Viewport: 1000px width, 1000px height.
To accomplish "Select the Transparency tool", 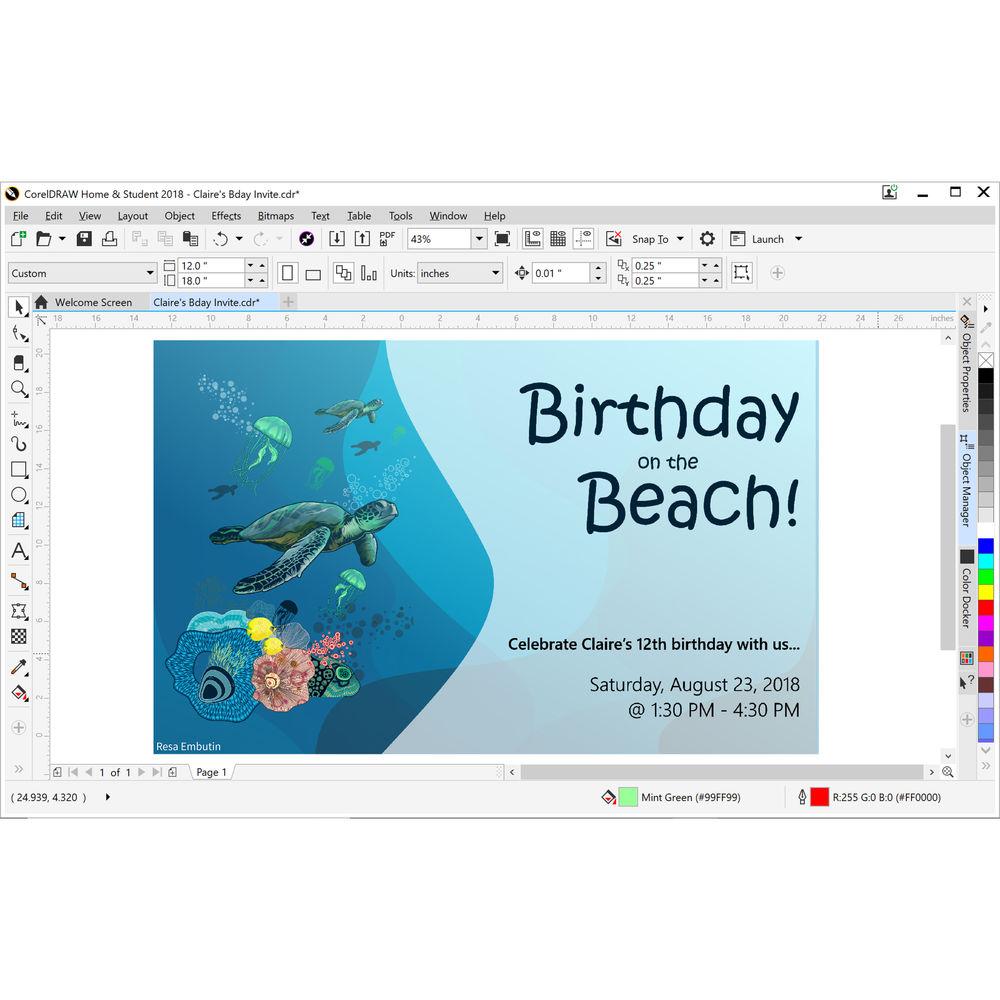I will [x=17, y=636].
